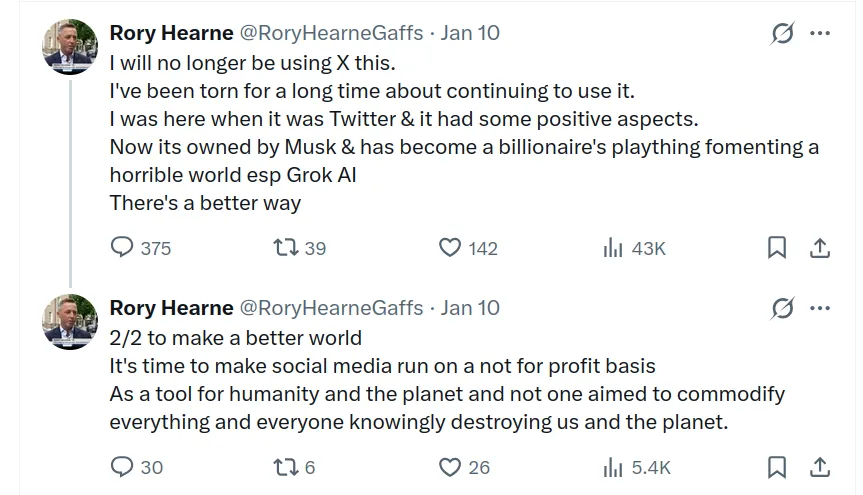This screenshot has height=495, width=863.
Task: Share the first post about leaving X
Action: [819, 247]
